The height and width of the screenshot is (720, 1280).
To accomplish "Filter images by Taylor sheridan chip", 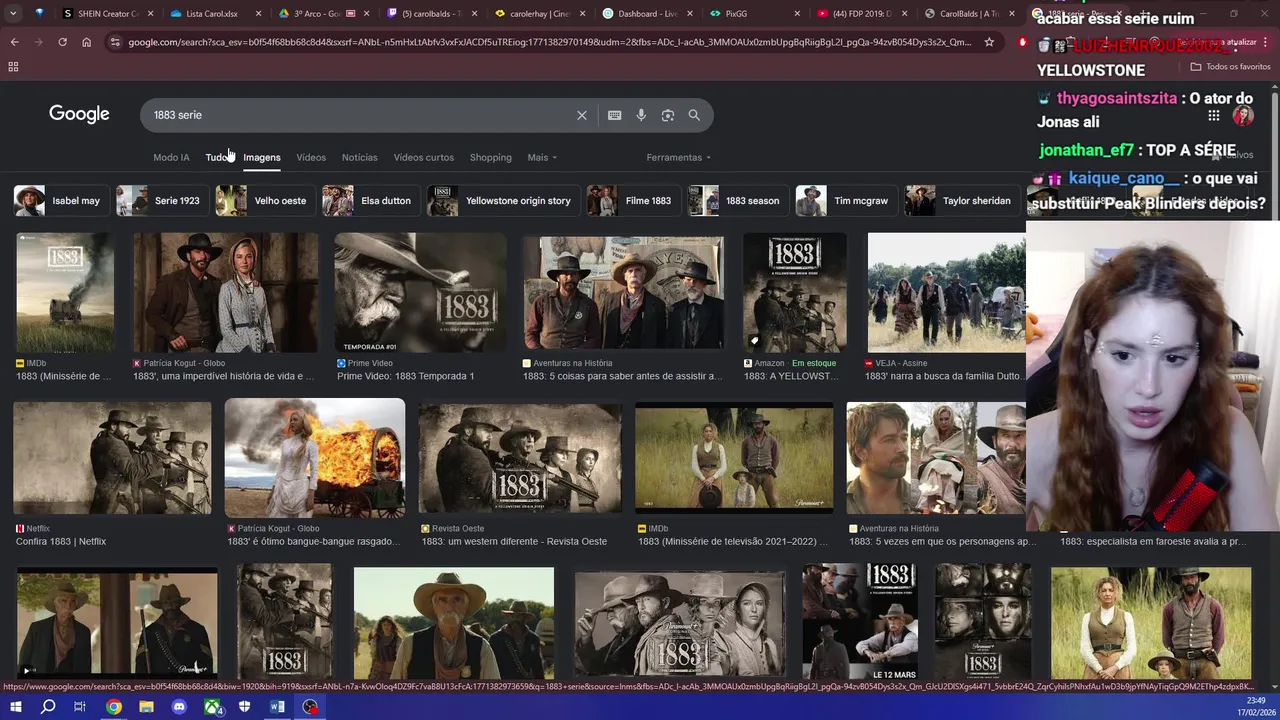I will click(960, 201).
